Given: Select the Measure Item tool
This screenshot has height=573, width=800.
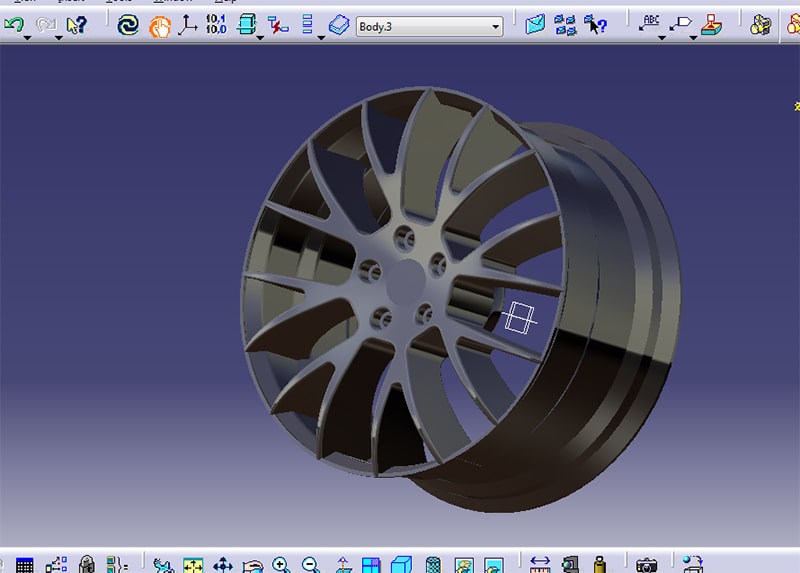Looking at the screenshot, I should pyautogui.click(x=570, y=564).
